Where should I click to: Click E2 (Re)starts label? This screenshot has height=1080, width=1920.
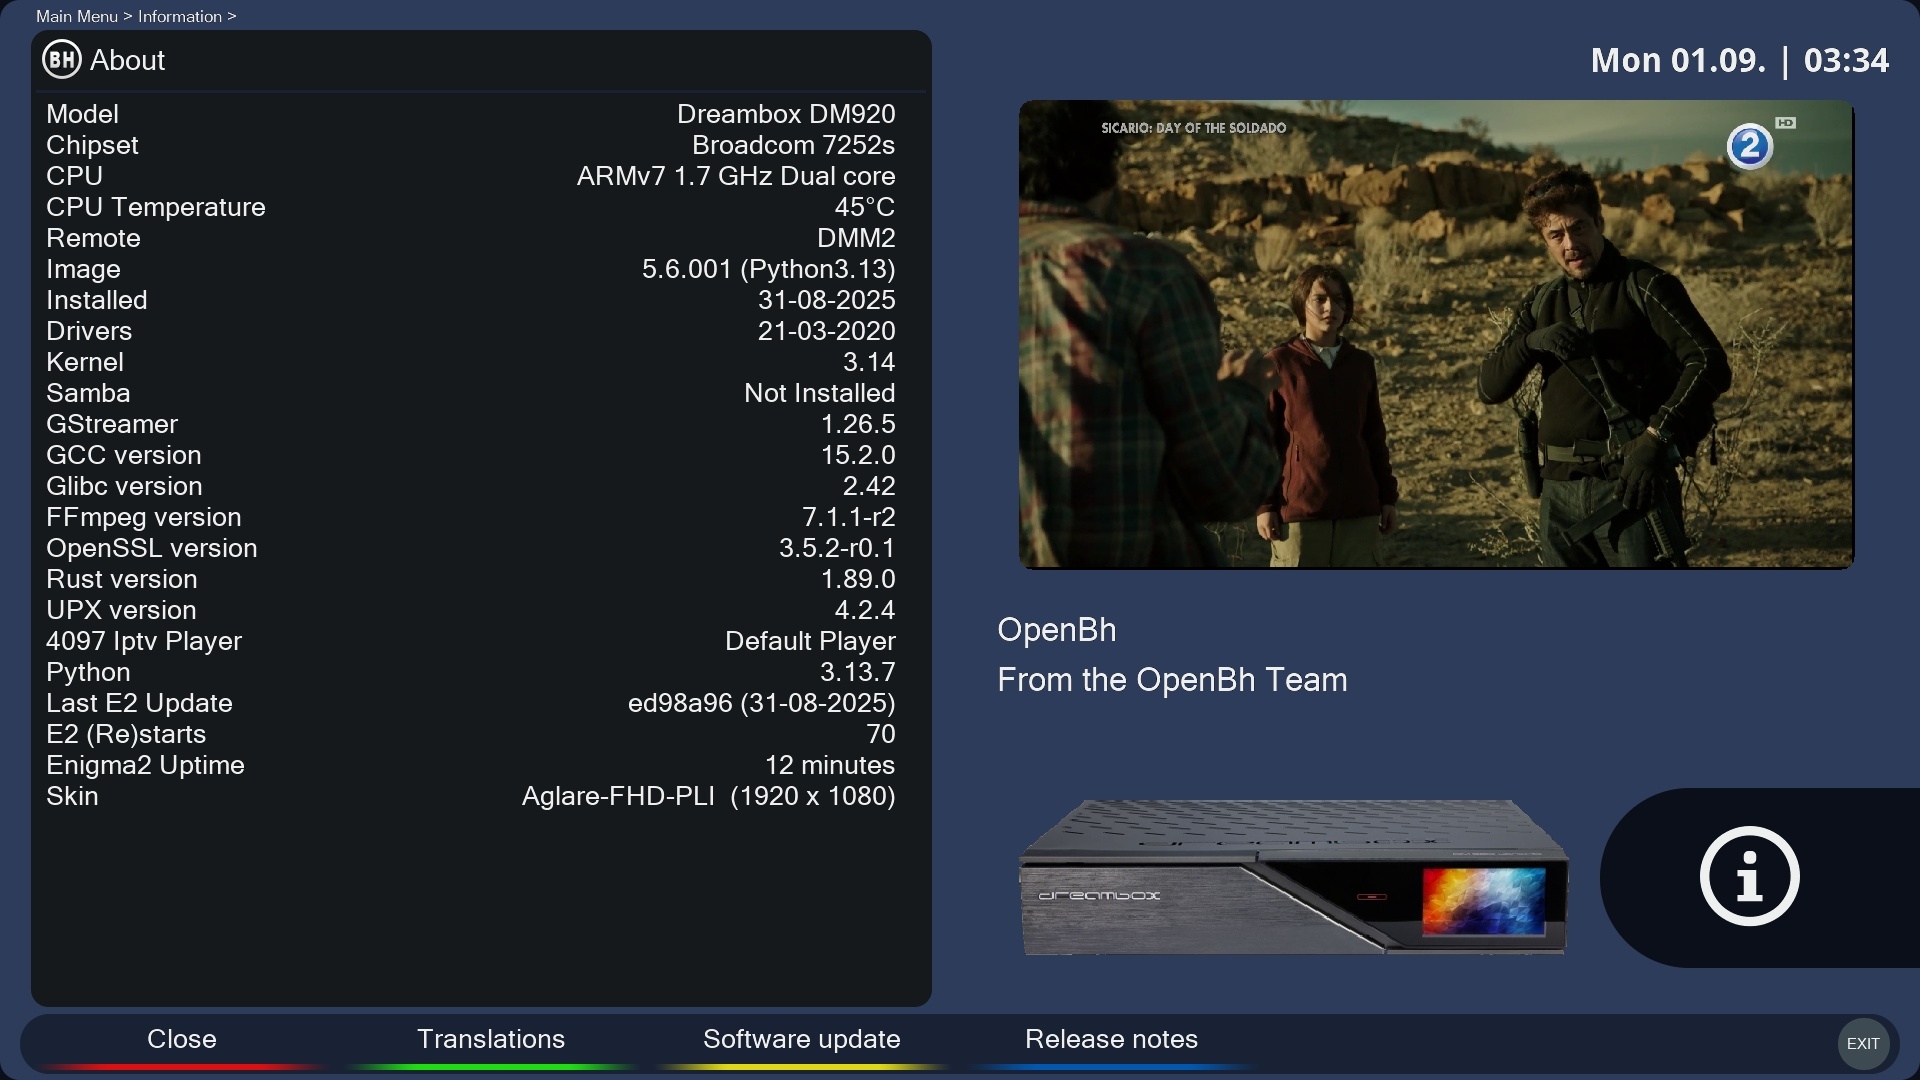click(126, 734)
